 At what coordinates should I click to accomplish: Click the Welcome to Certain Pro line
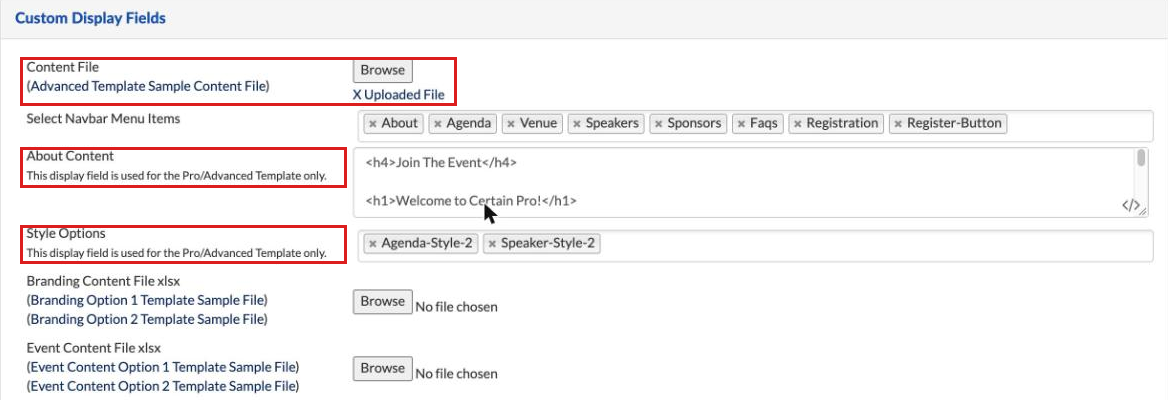[x=472, y=201]
